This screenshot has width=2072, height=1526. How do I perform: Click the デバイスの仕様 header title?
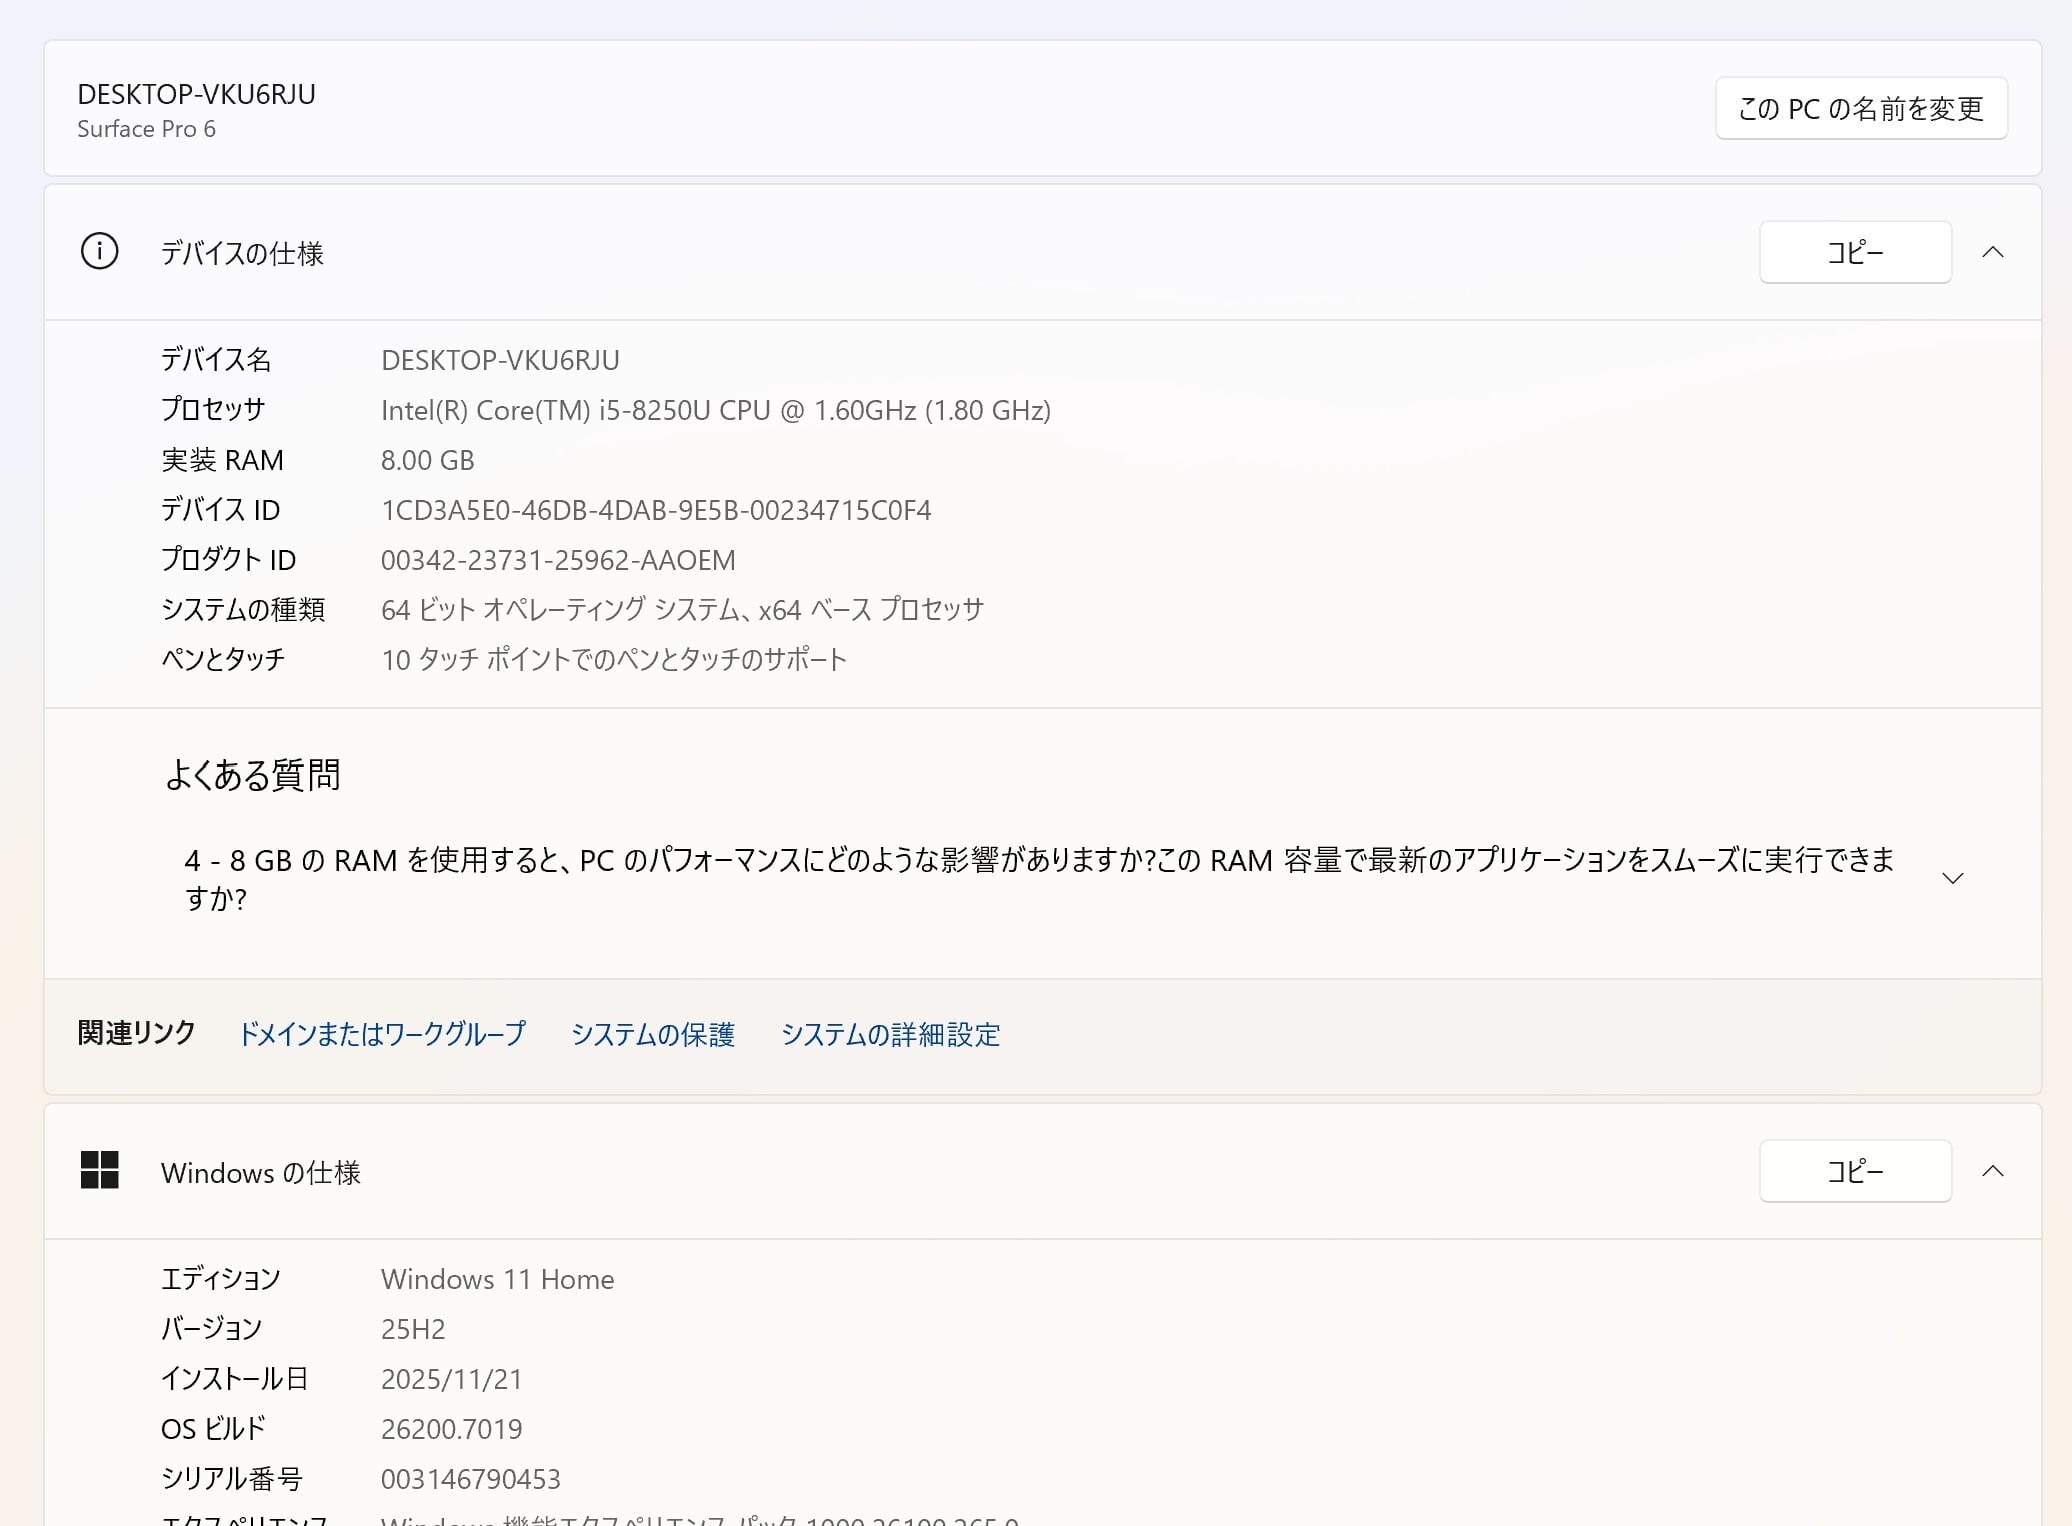(242, 253)
